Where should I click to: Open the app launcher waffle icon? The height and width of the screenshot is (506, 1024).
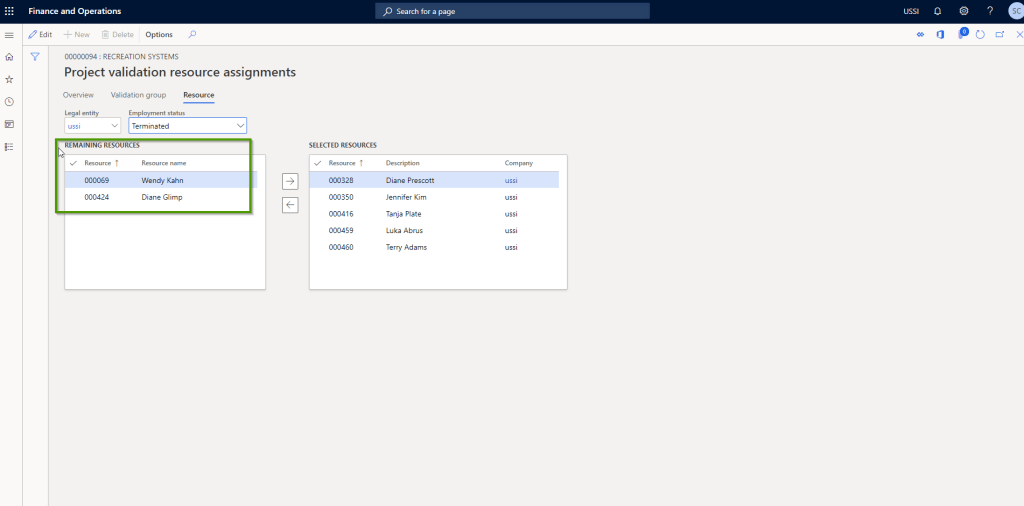[x=10, y=11]
